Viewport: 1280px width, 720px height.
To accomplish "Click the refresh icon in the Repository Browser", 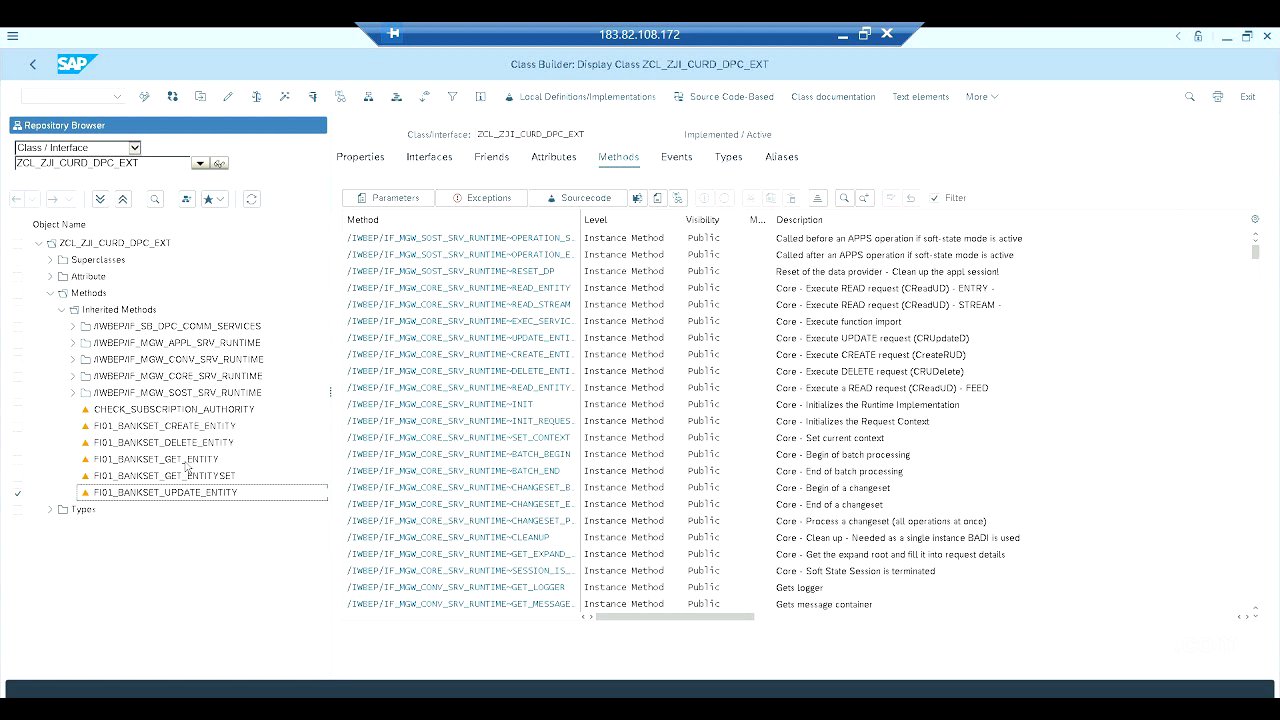I will tap(251, 199).
